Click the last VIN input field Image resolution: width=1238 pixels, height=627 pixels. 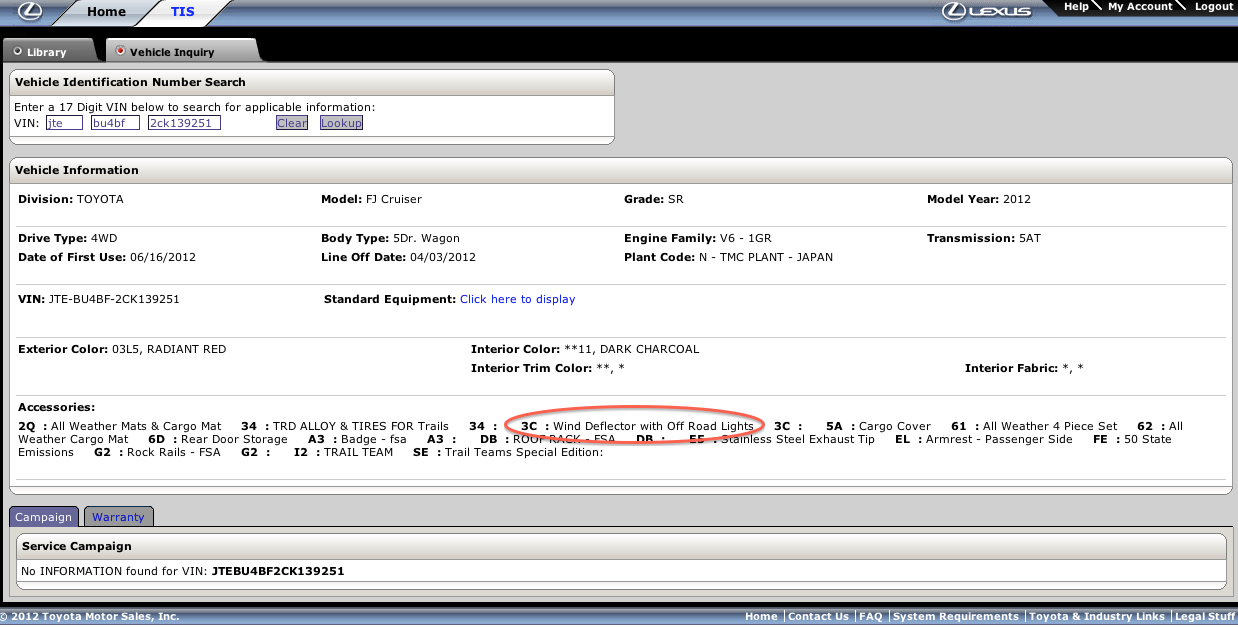pos(184,123)
